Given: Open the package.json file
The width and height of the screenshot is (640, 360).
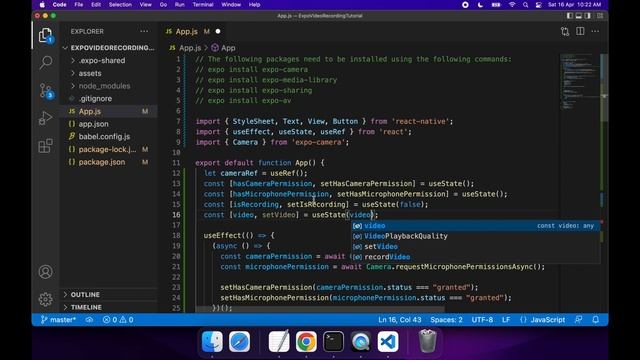Looking at the screenshot, I should [x=109, y=162].
